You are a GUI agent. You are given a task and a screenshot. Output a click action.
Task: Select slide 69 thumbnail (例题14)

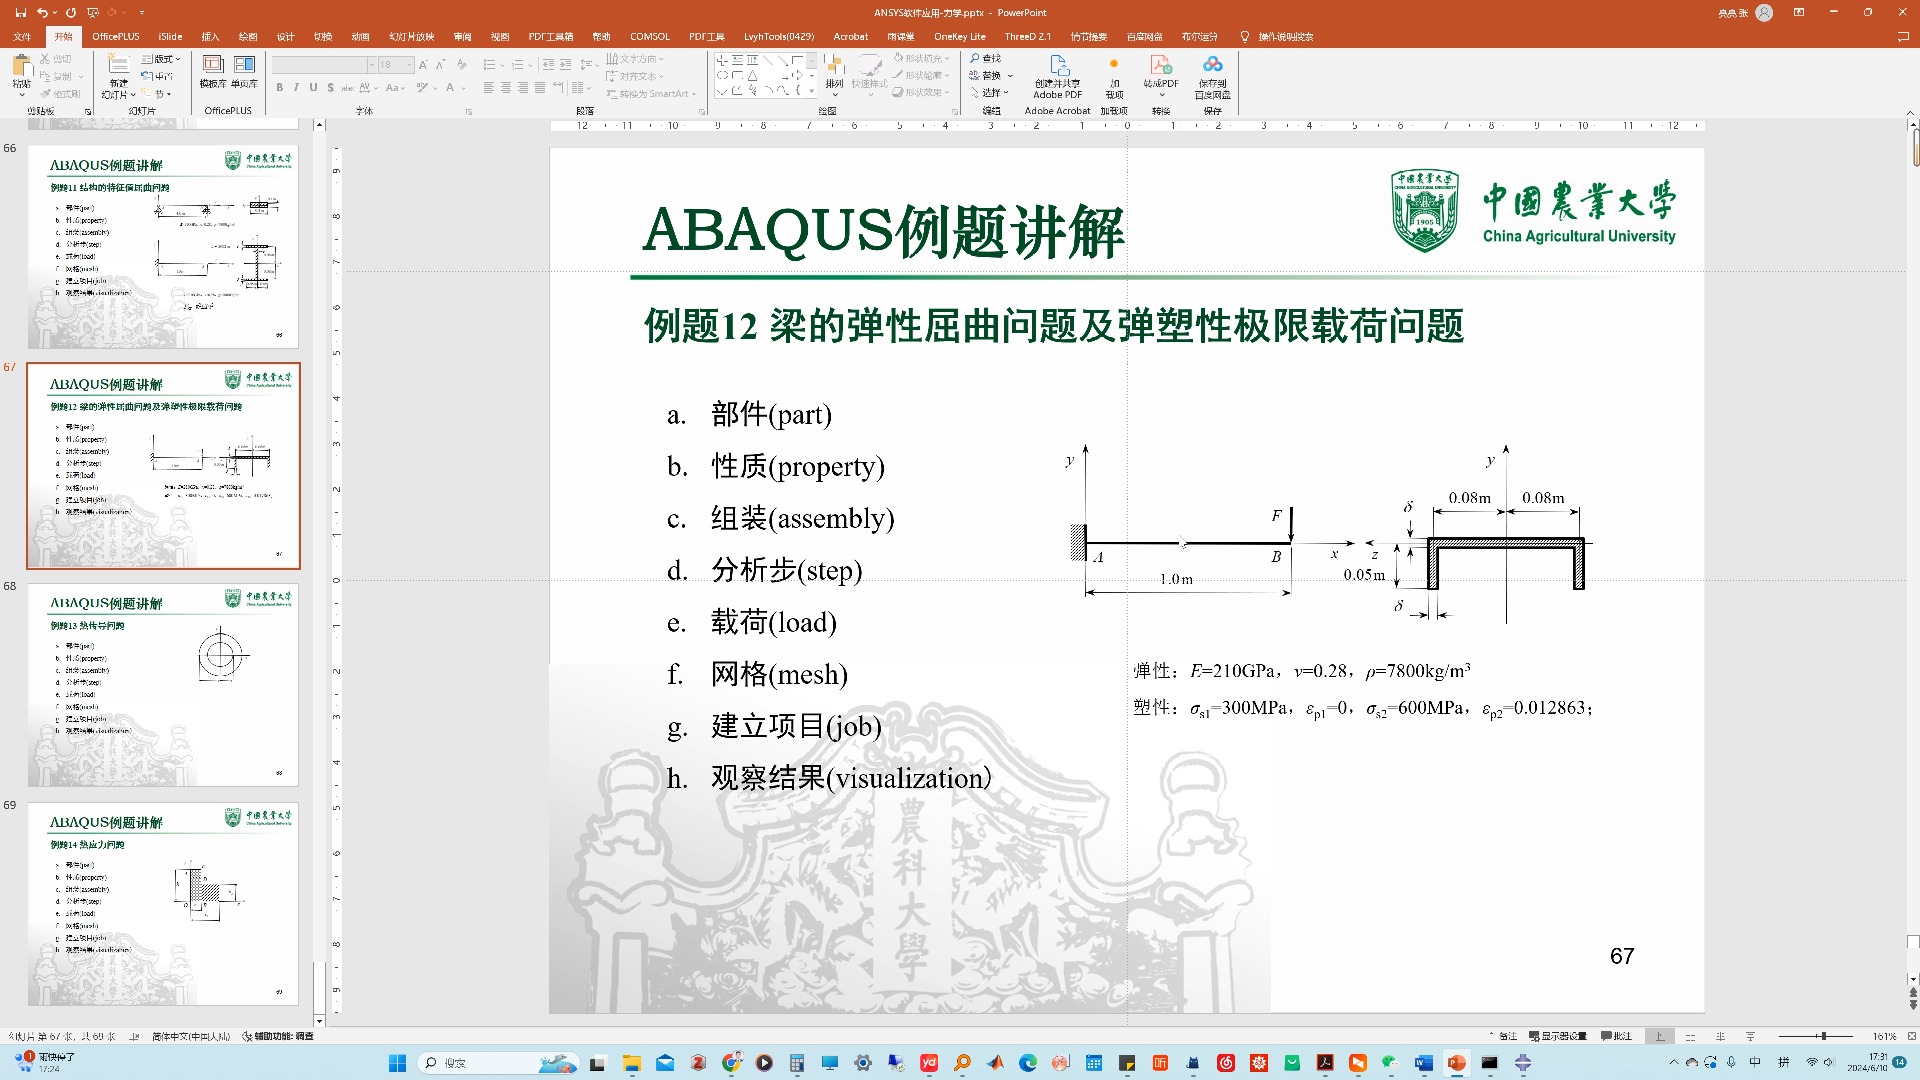tap(163, 904)
